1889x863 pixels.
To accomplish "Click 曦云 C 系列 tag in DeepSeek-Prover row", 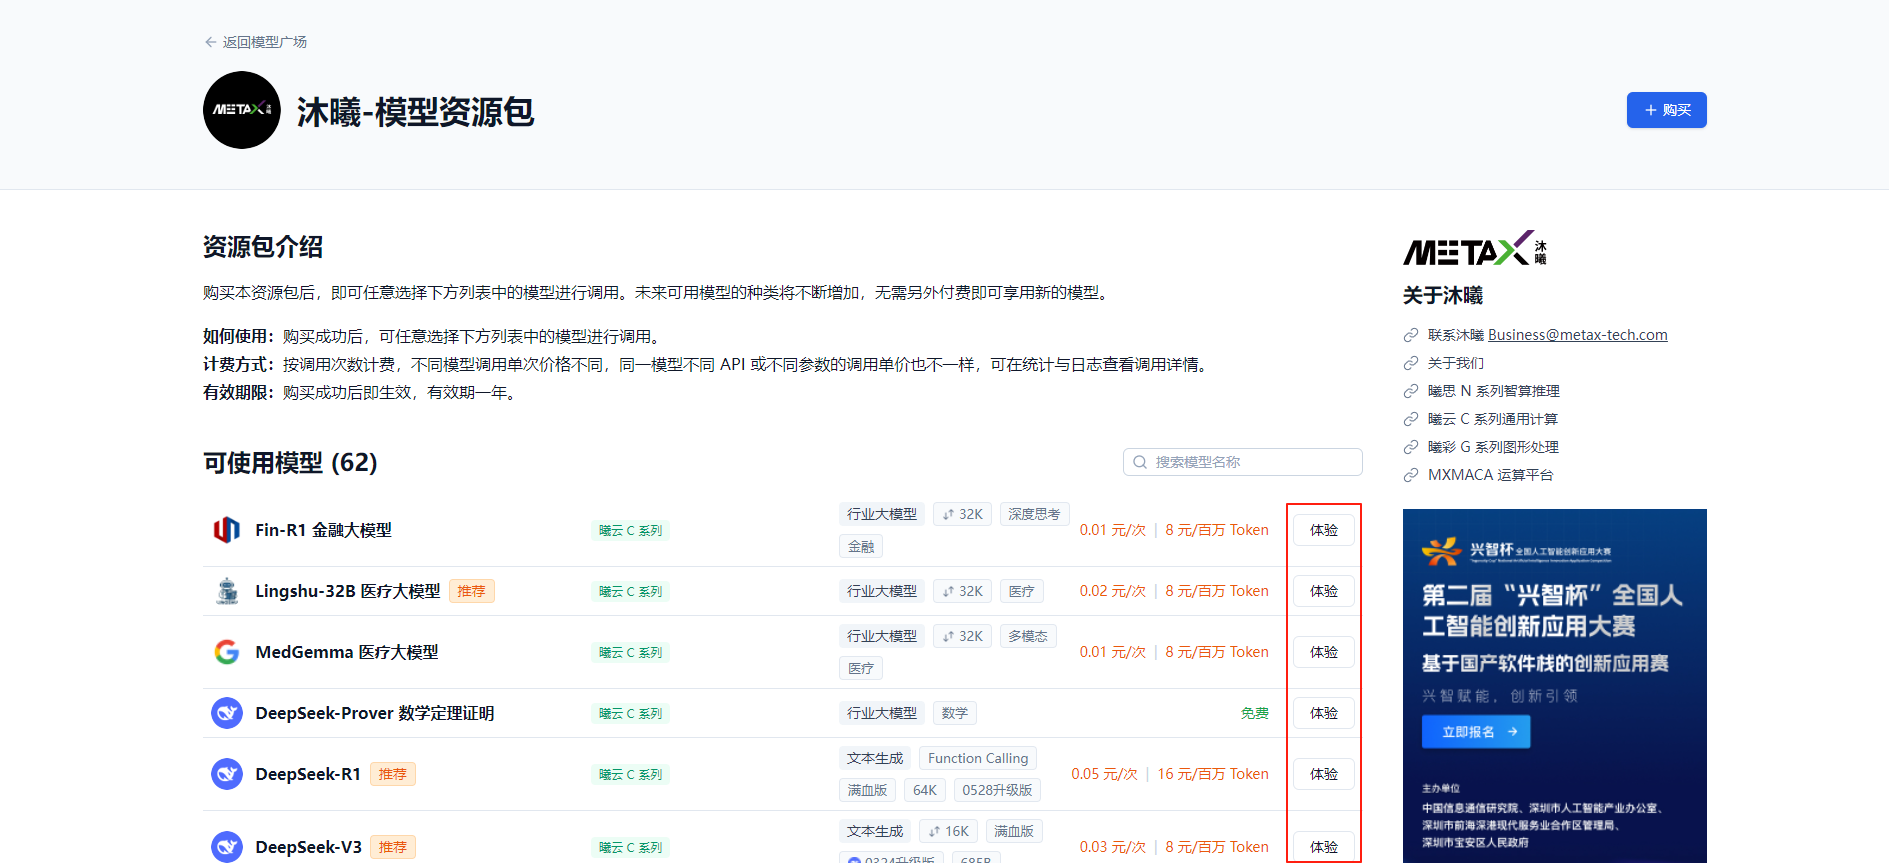I will 630,714.
